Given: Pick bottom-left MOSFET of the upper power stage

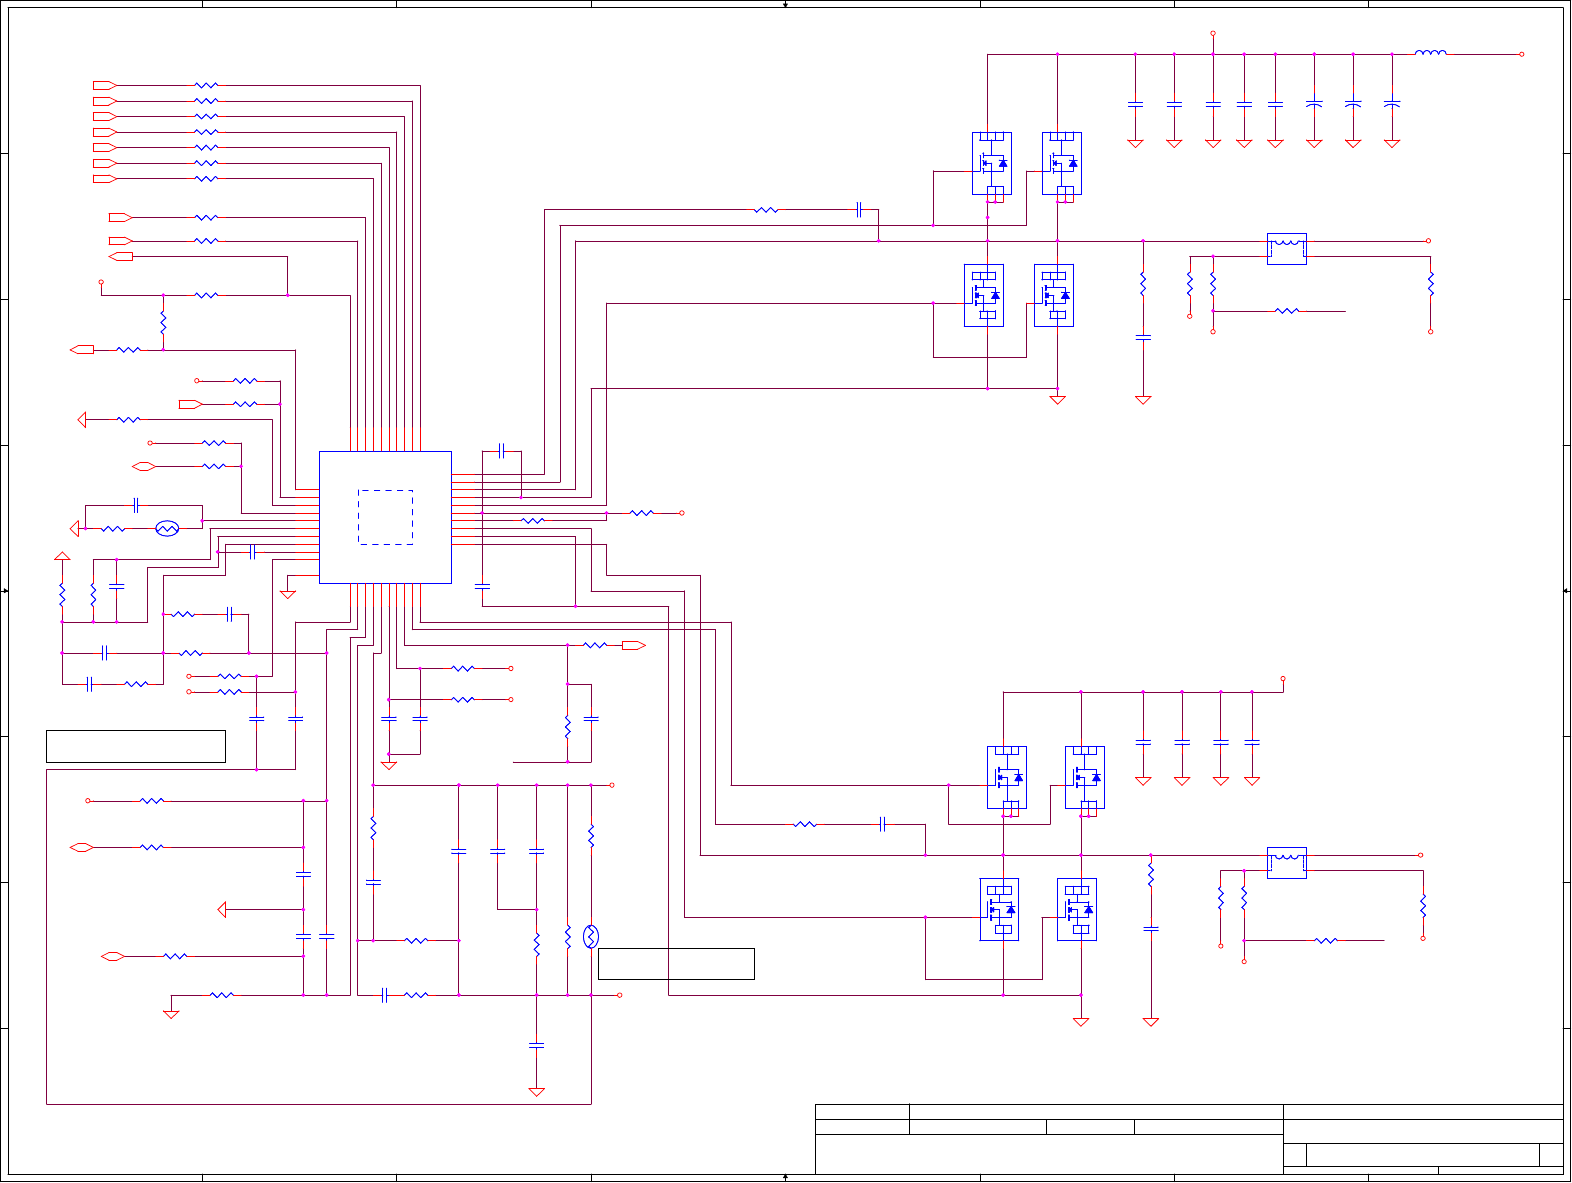Looking at the screenshot, I should coord(984,295).
